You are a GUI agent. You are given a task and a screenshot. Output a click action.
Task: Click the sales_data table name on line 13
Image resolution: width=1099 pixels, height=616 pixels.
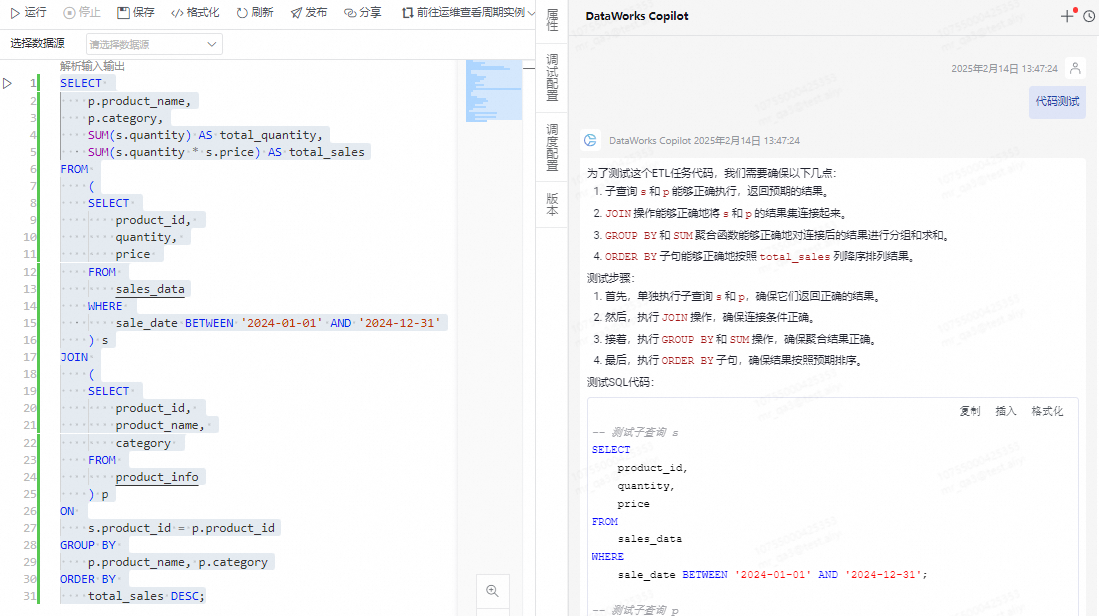click(150, 289)
